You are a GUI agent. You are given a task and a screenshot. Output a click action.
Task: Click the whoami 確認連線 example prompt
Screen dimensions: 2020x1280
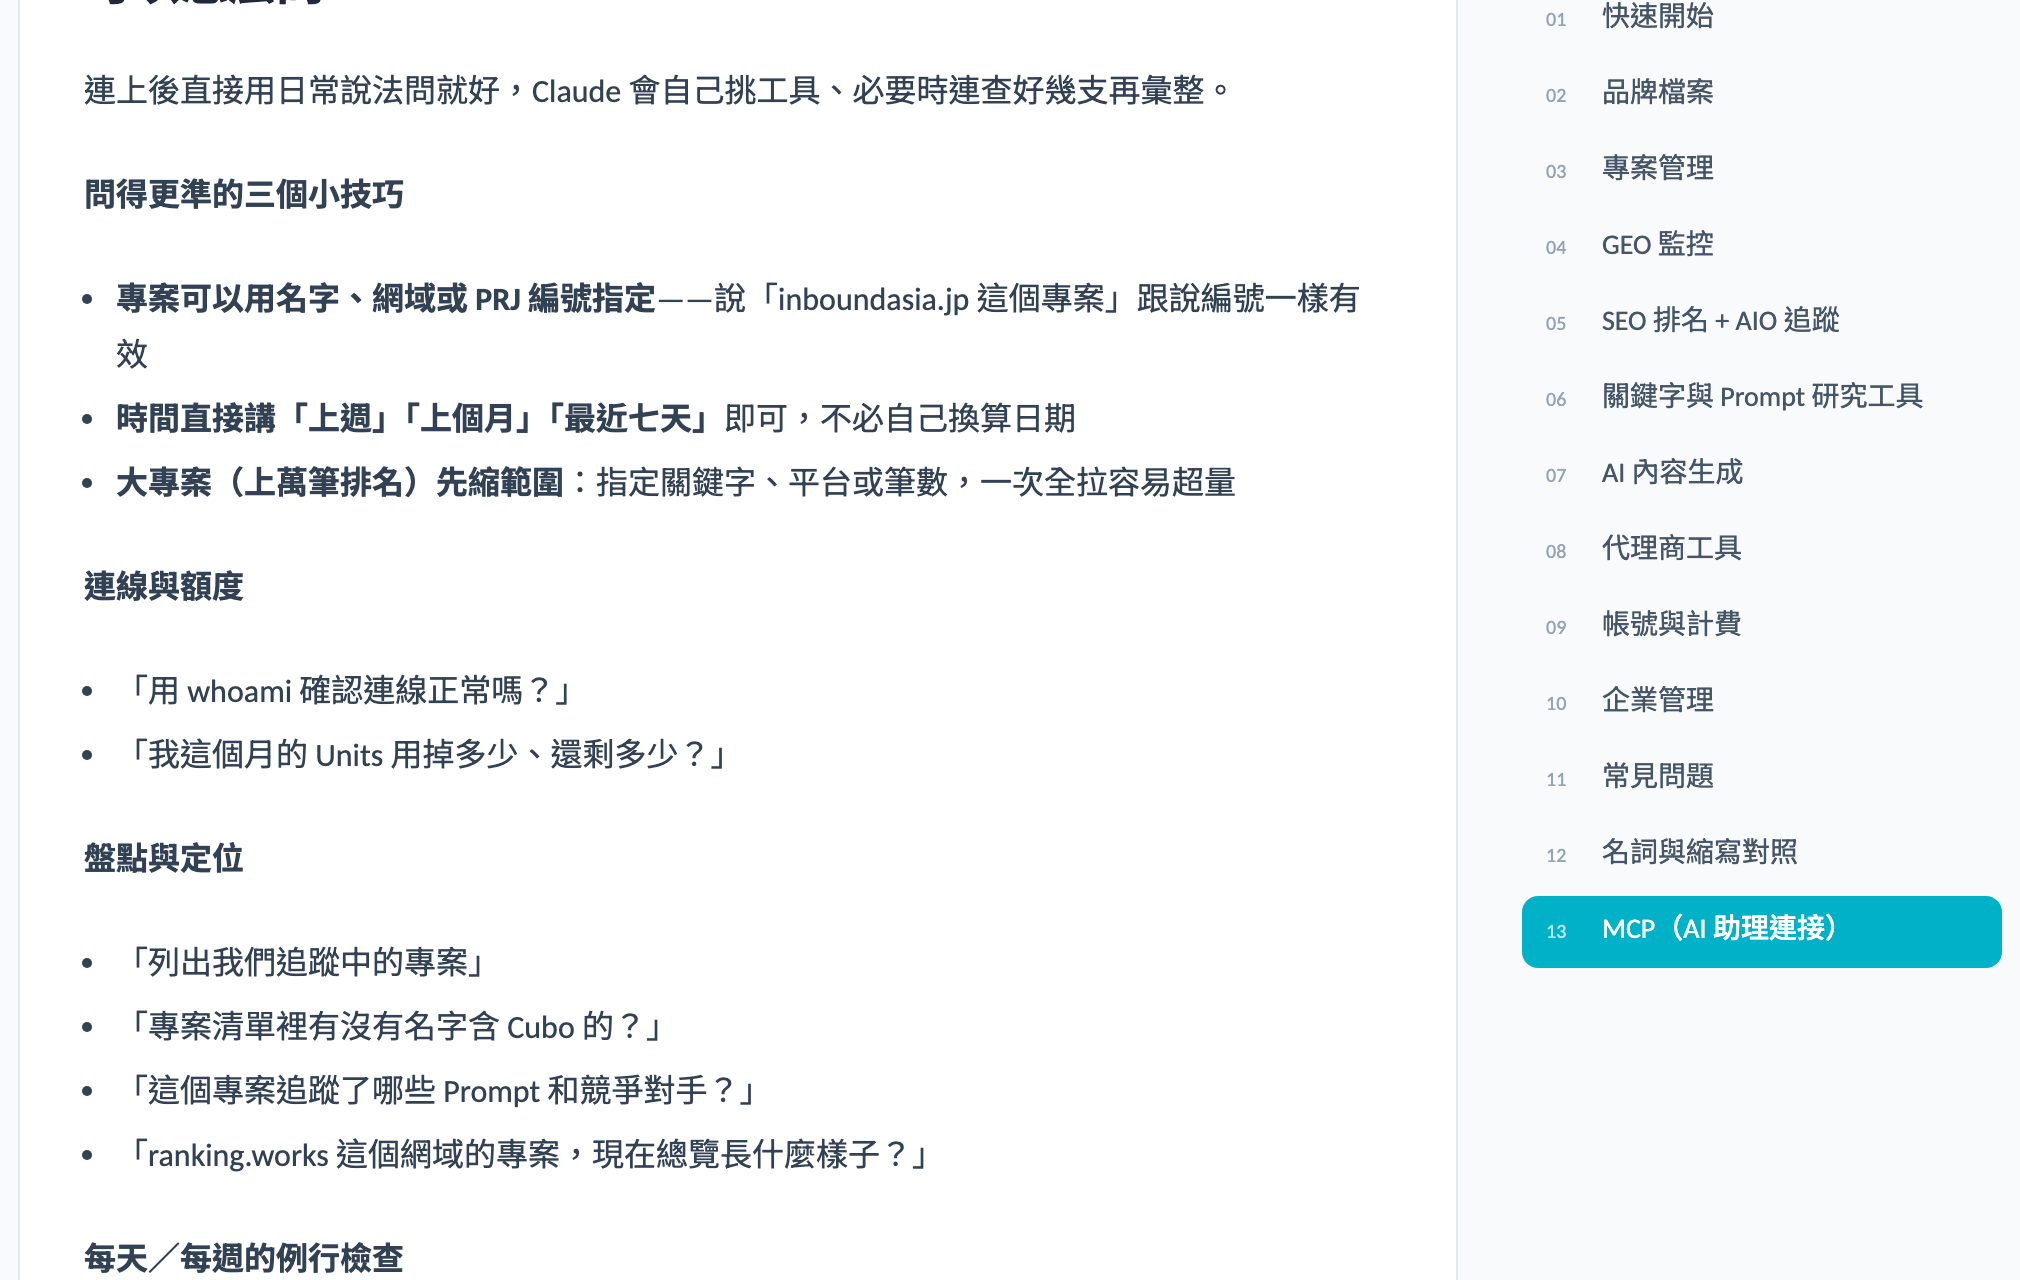pos(346,691)
